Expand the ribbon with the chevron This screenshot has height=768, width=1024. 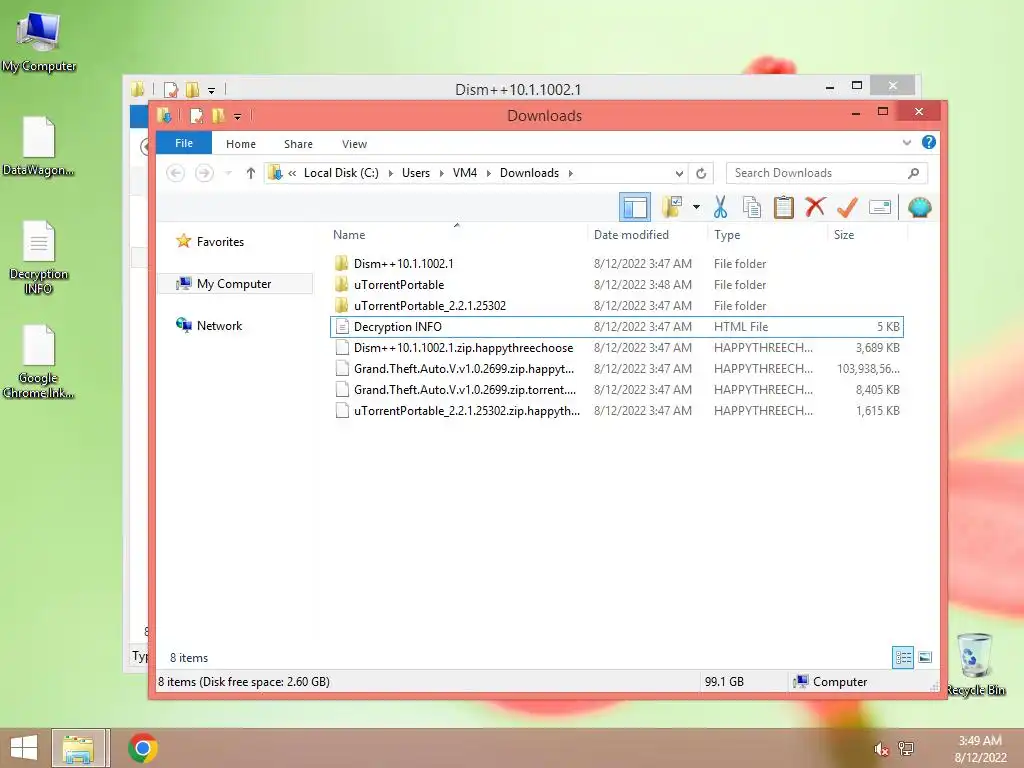click(906, 142)
